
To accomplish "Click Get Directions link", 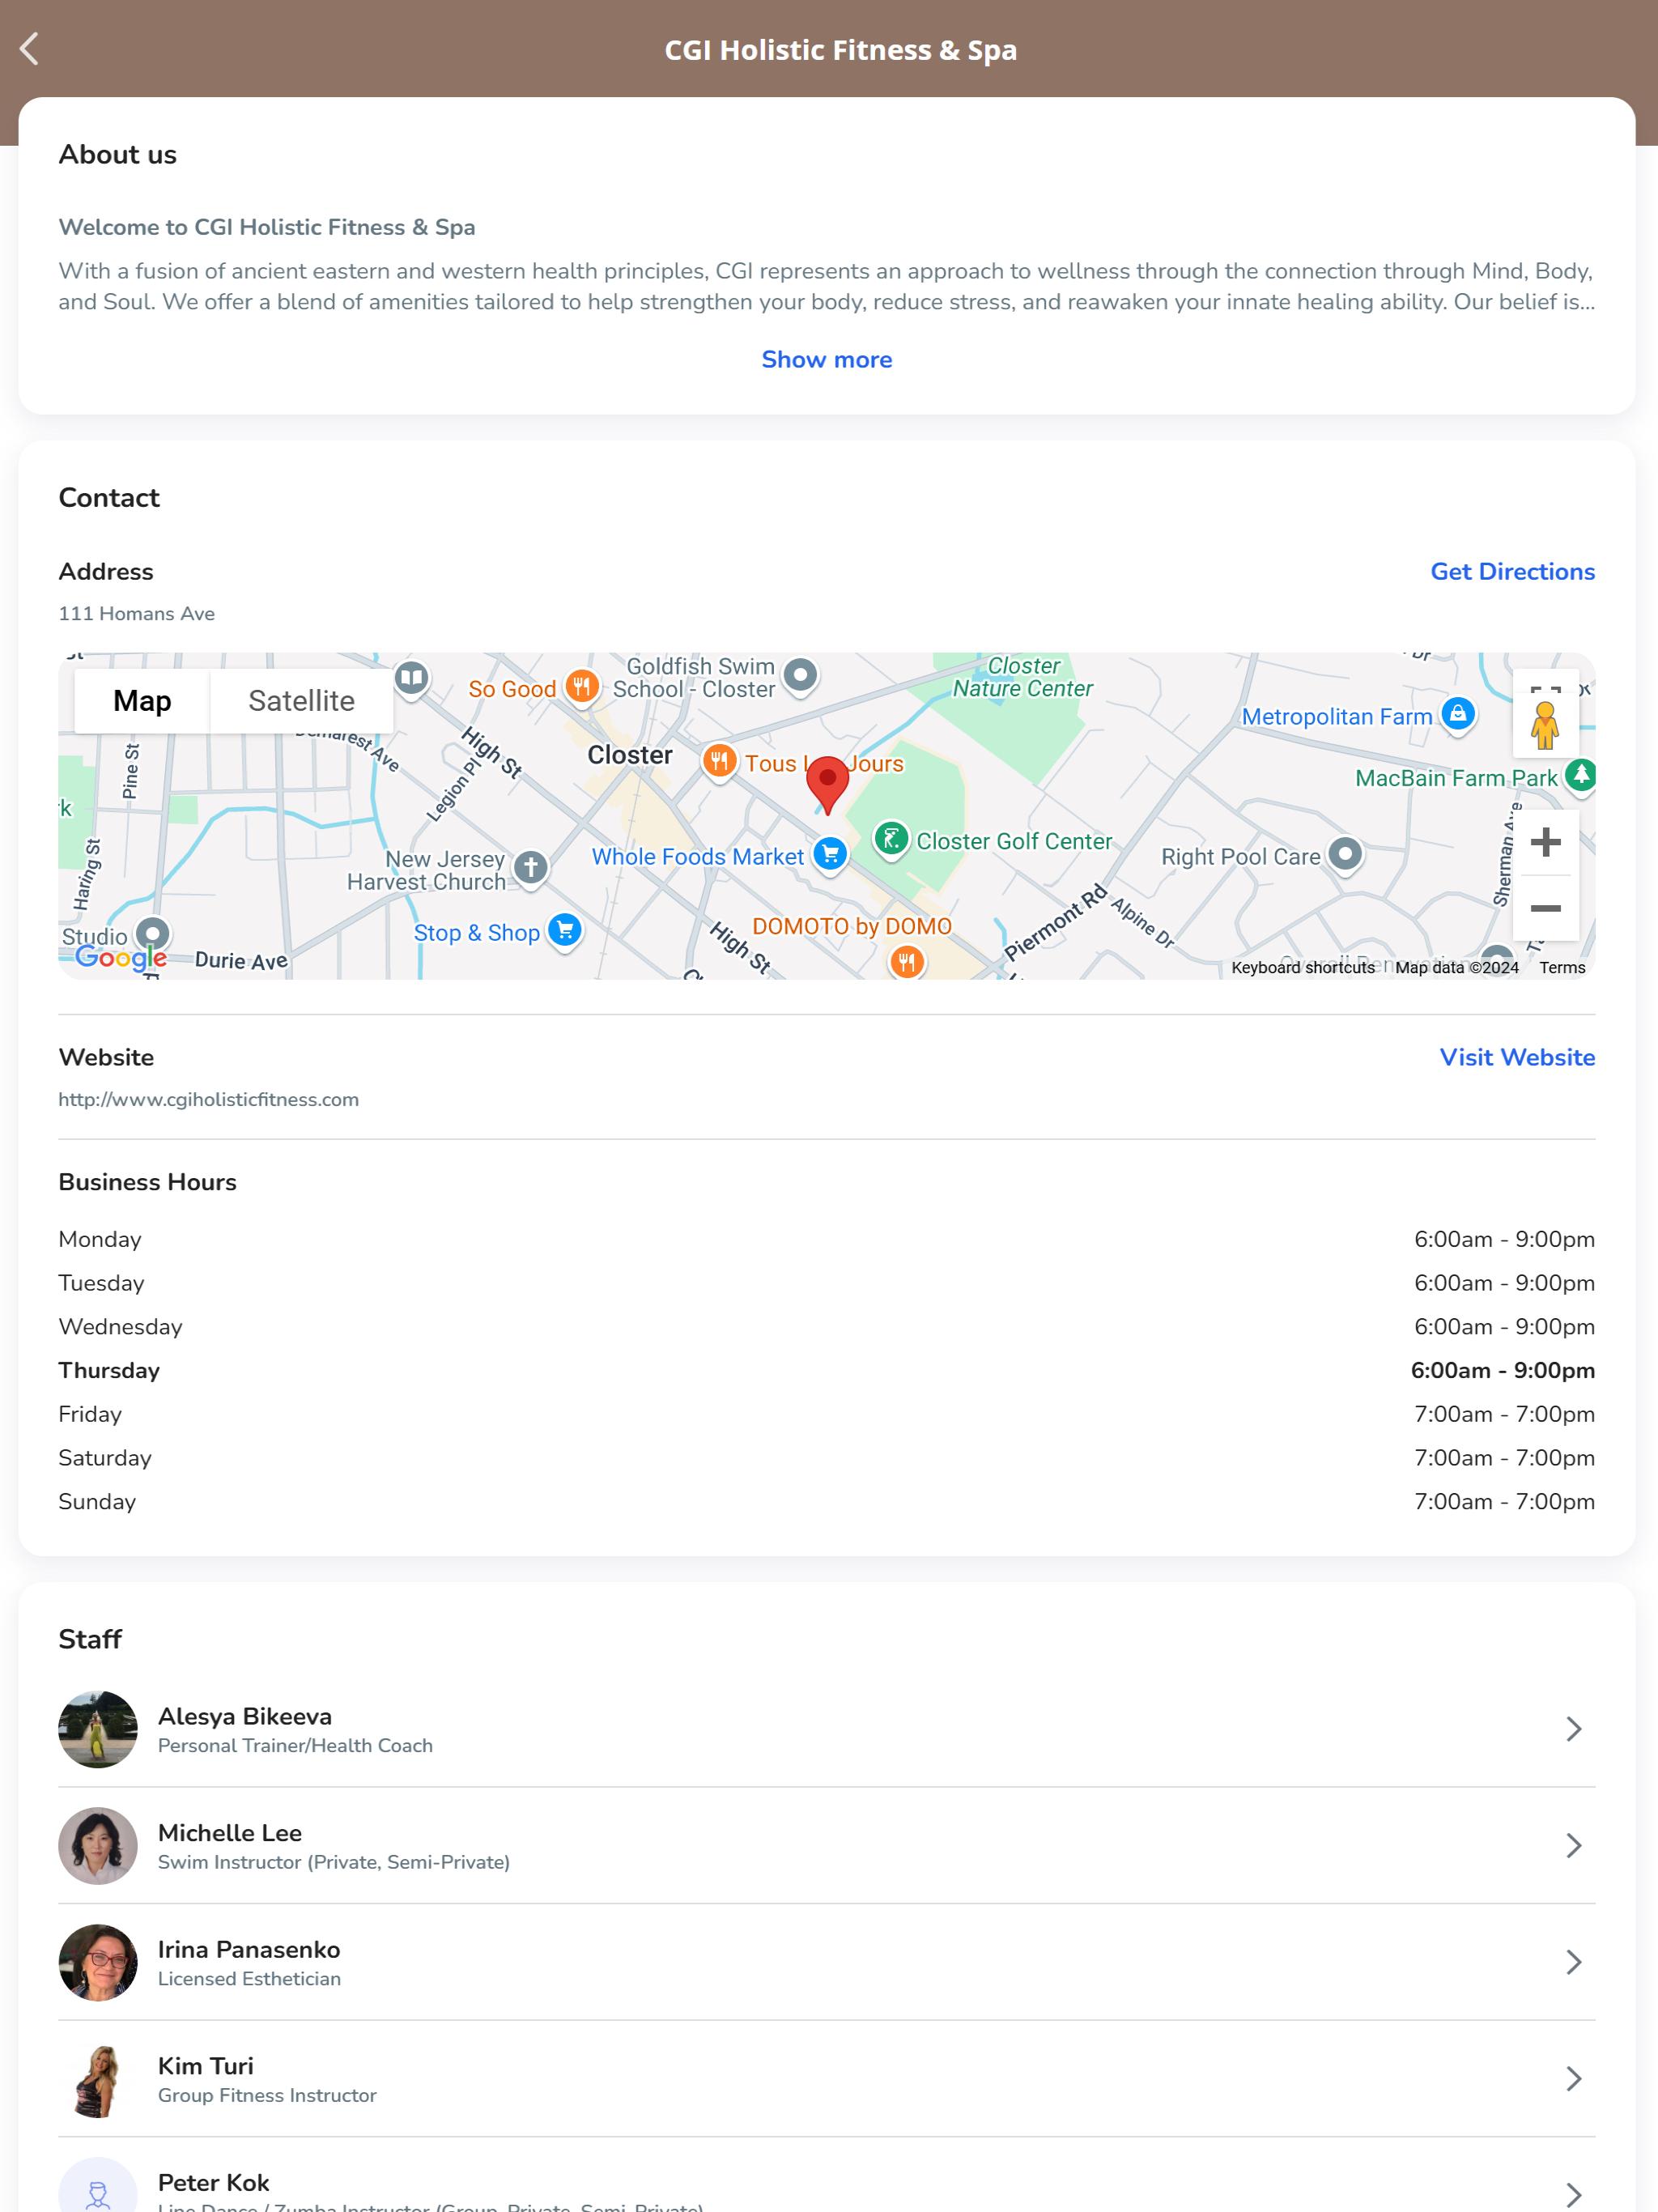I will click(1512, 572).
